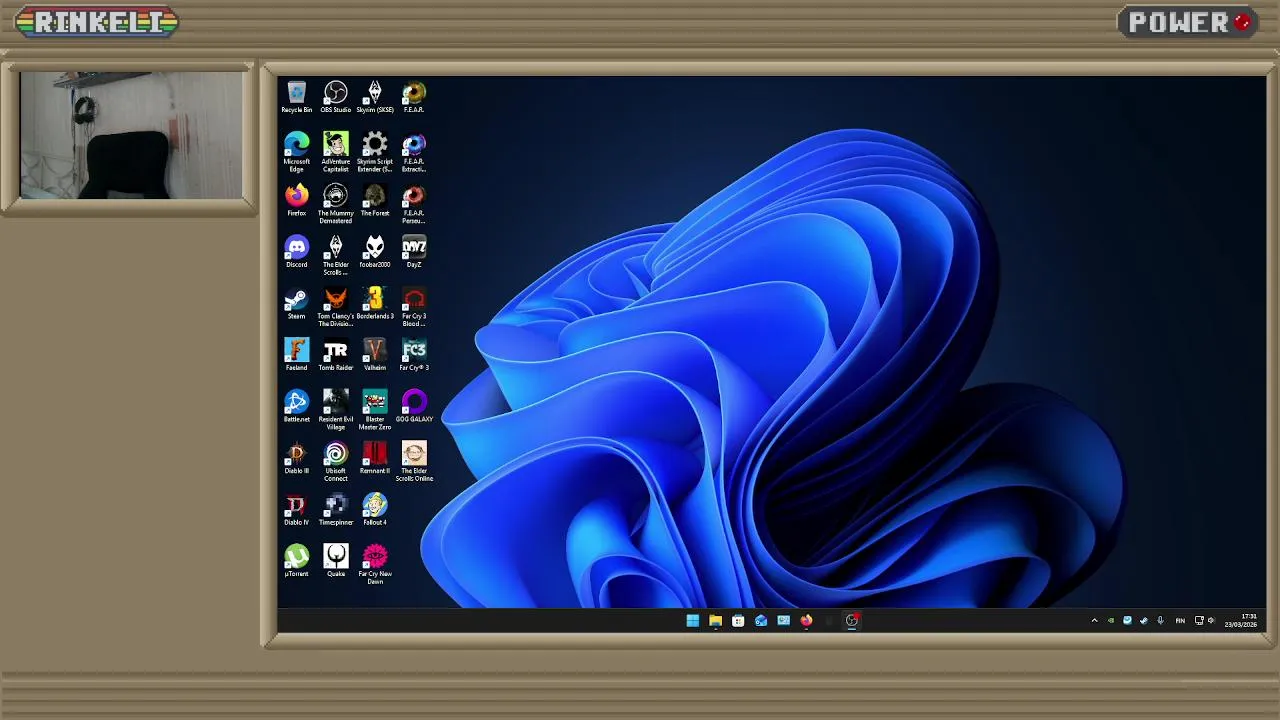Viewport: 1280px width, 720px height.
Task: Switch to OBS Studio on the taskbar
Action: click(x=852, y=621)
